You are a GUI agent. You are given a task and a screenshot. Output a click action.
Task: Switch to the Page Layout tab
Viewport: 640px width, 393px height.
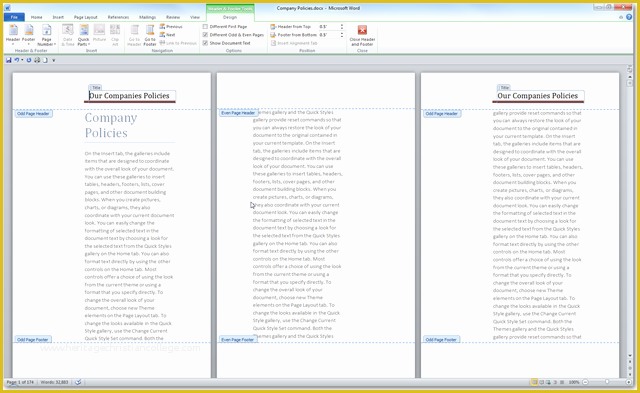click(85, 17)
